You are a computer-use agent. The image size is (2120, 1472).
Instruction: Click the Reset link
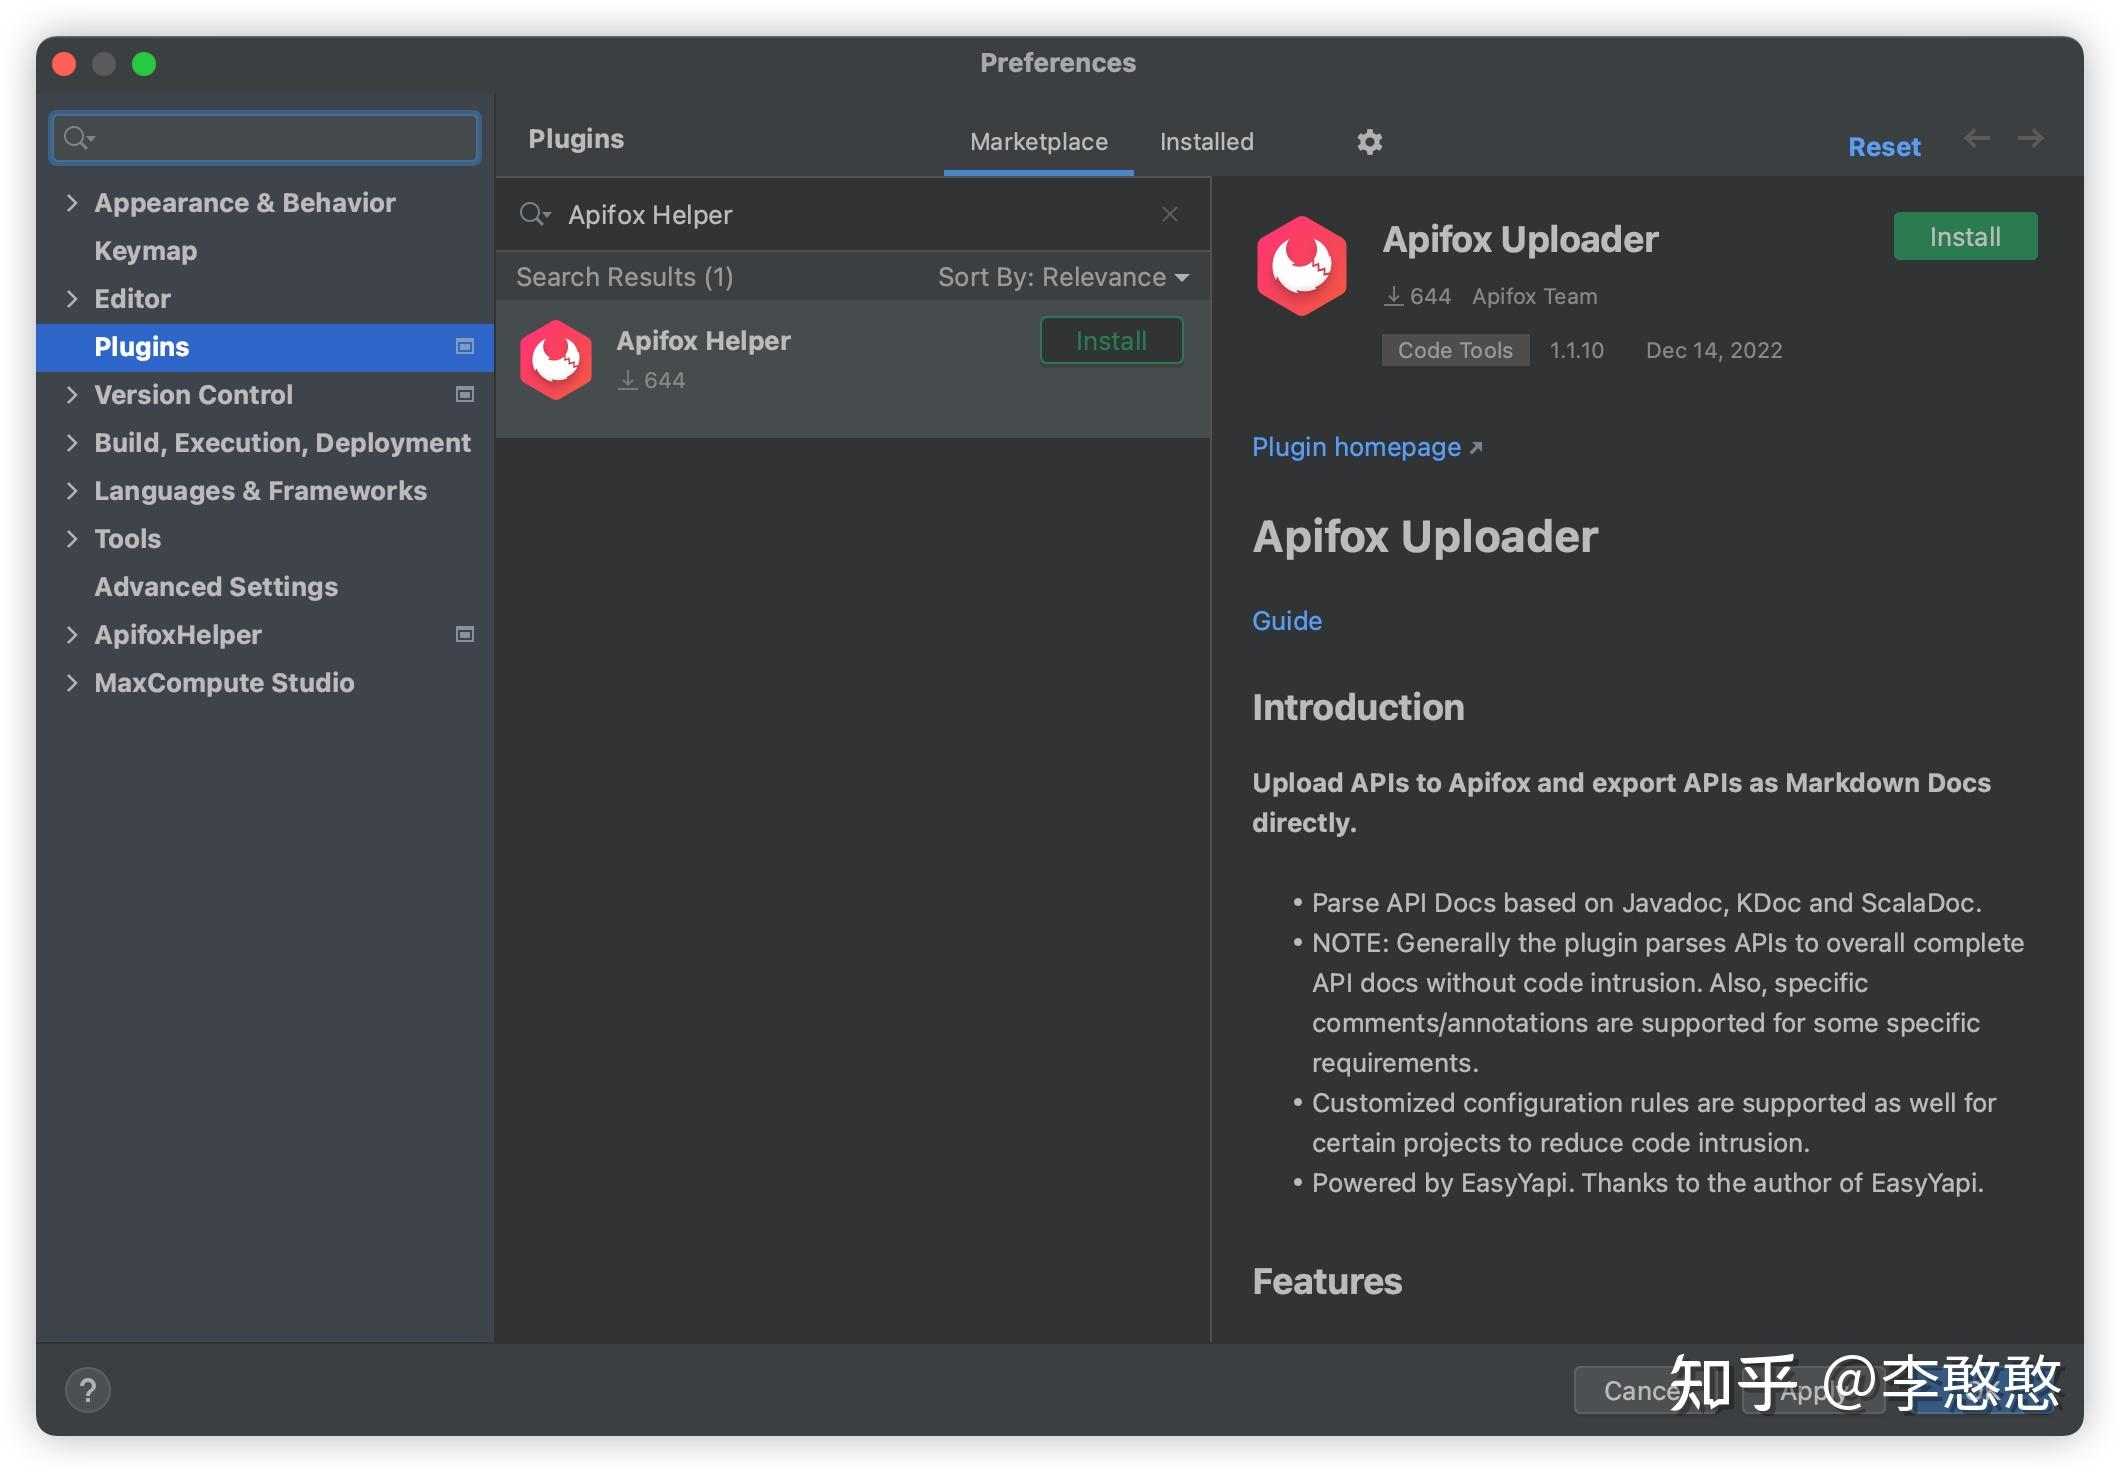point(1884,146)
